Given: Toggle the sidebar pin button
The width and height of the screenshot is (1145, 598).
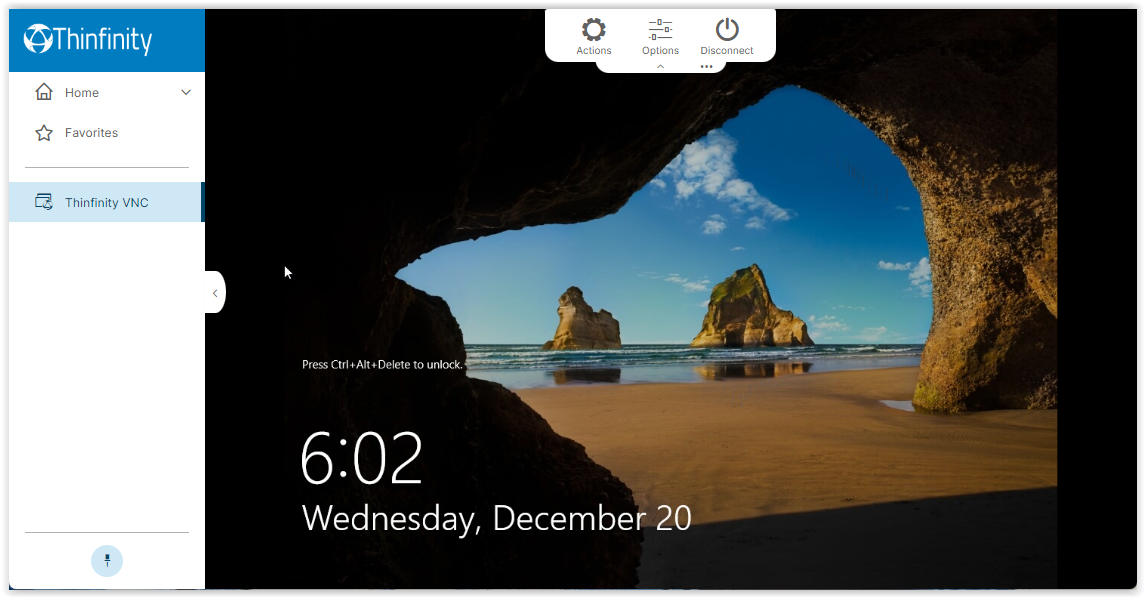Looking at the screenshot, I should pyautogui.click(x=107, y=561).
